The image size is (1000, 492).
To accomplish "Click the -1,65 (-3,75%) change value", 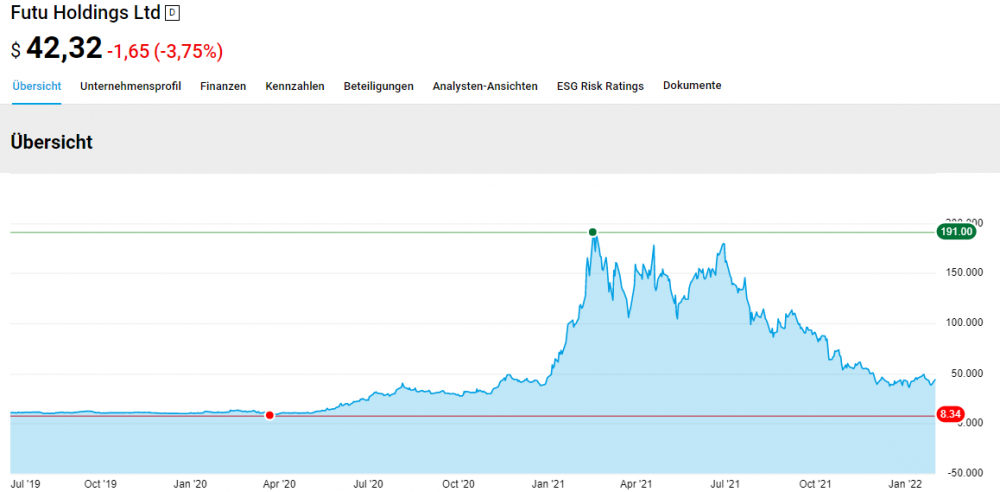I will pyautogui.click(x=165, y=51).
